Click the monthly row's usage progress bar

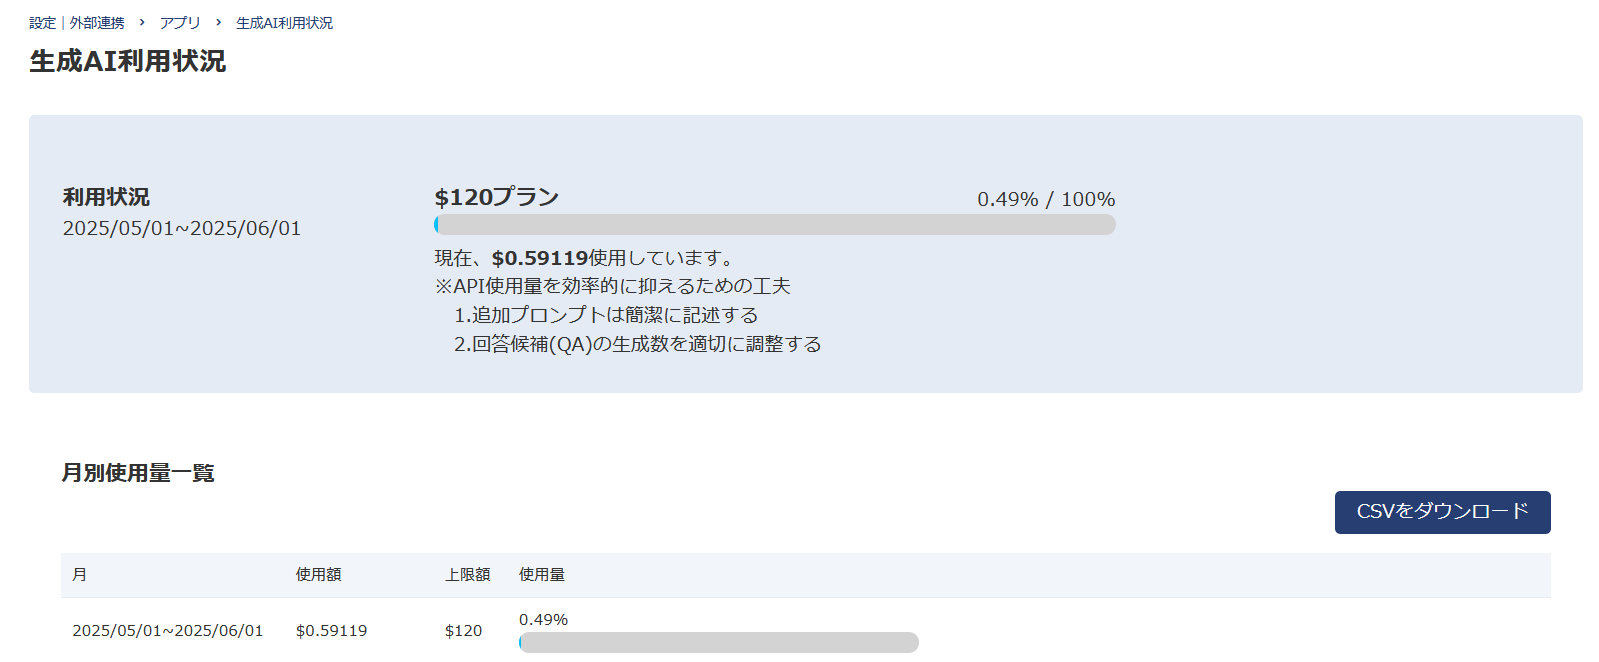(718, 642)
